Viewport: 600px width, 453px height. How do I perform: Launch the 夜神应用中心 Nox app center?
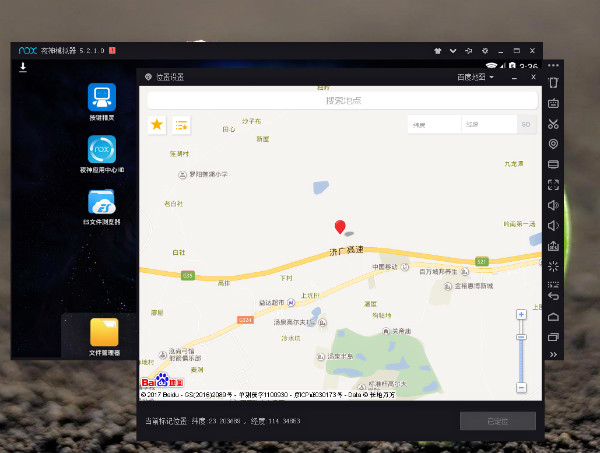pos(101,153)
